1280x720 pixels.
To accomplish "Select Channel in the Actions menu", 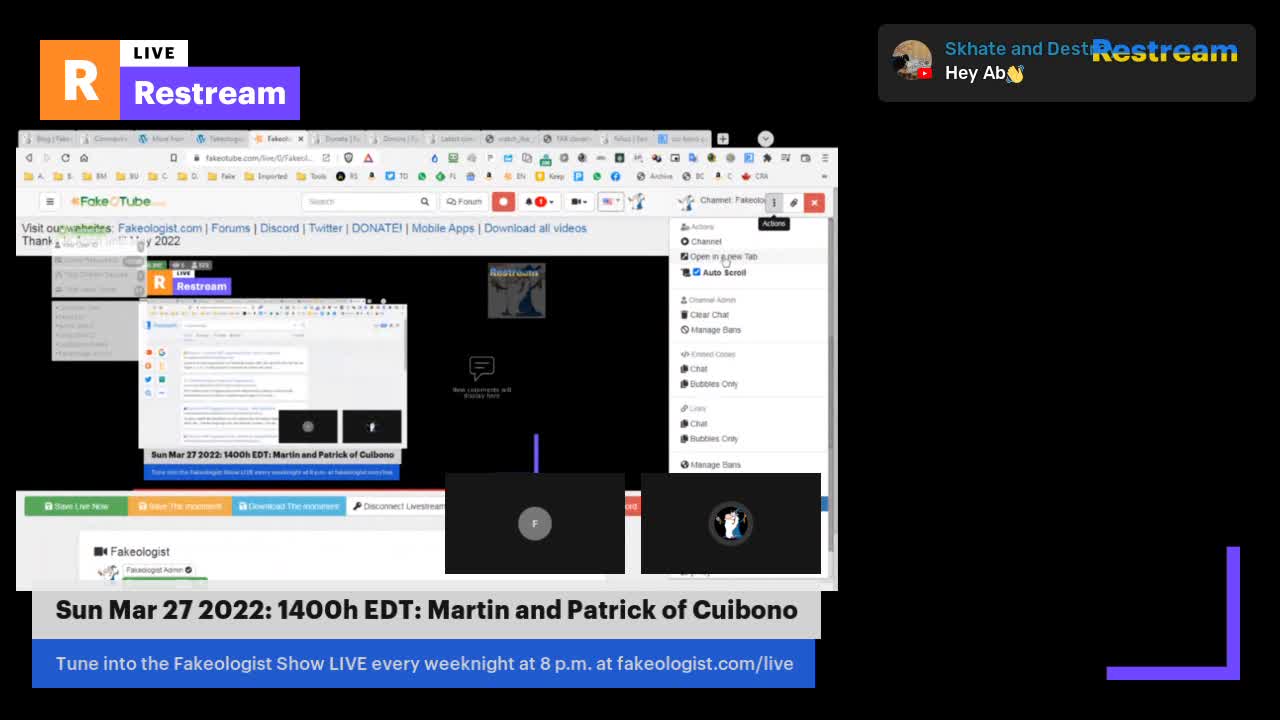I will tap(701, 242).
